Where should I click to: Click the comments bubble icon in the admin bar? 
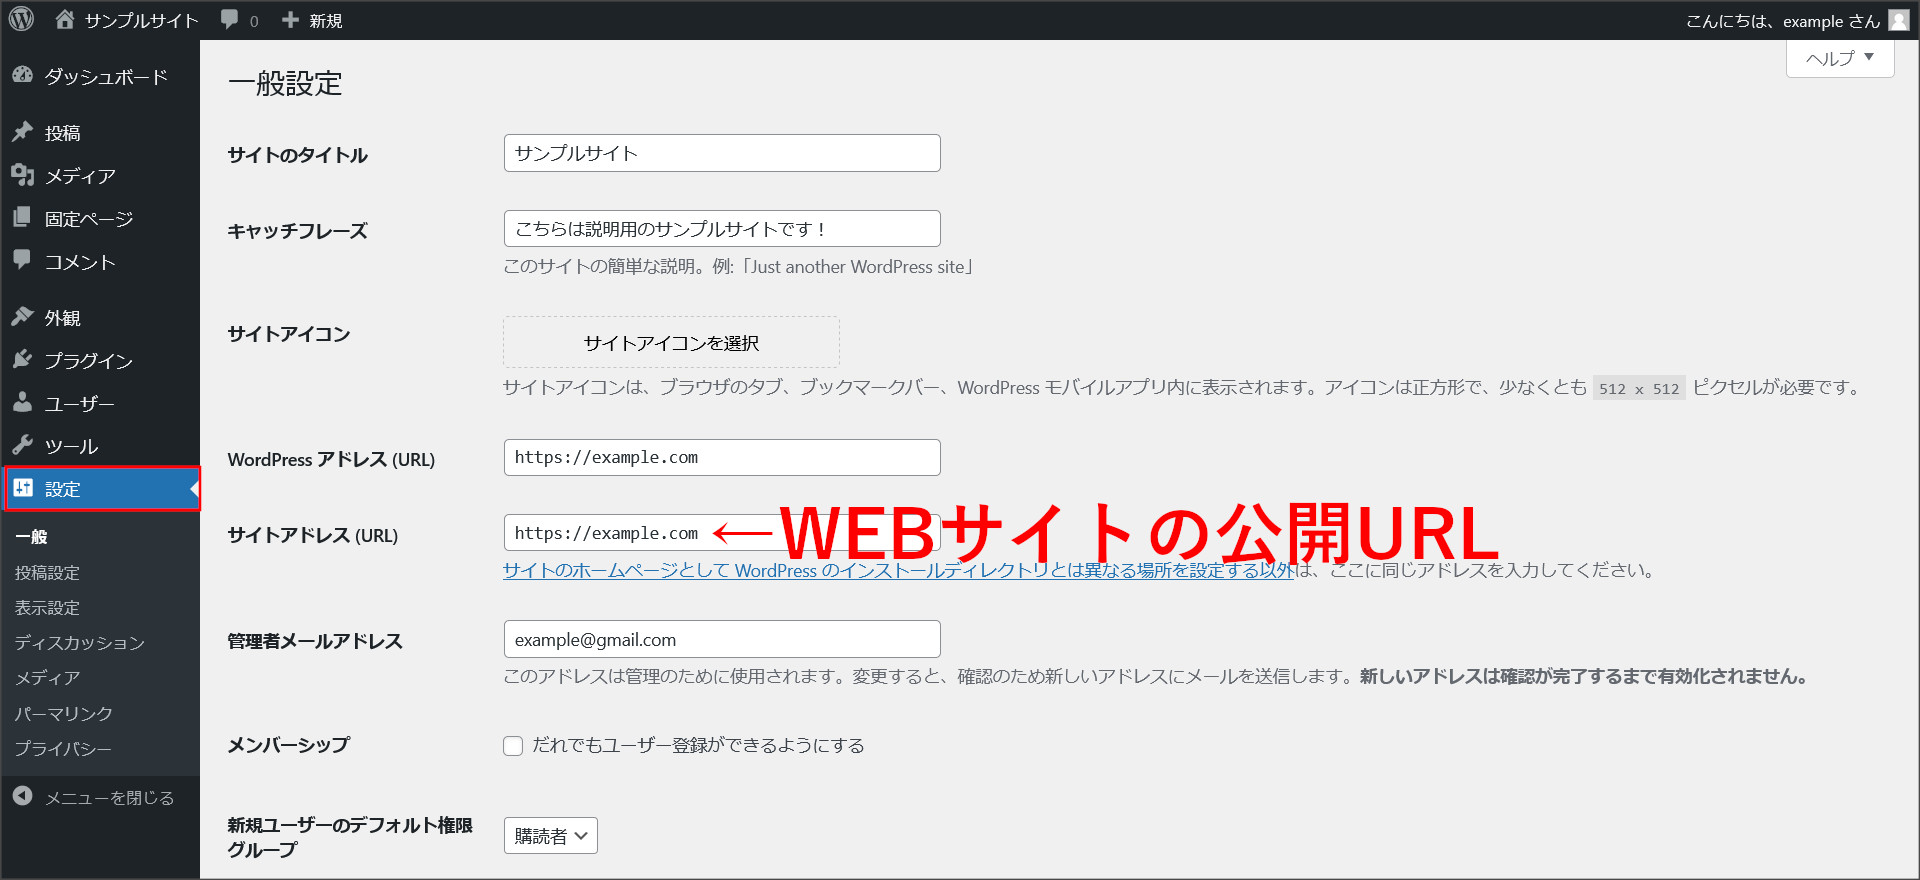pyautogui.click(x=230, y=19)
